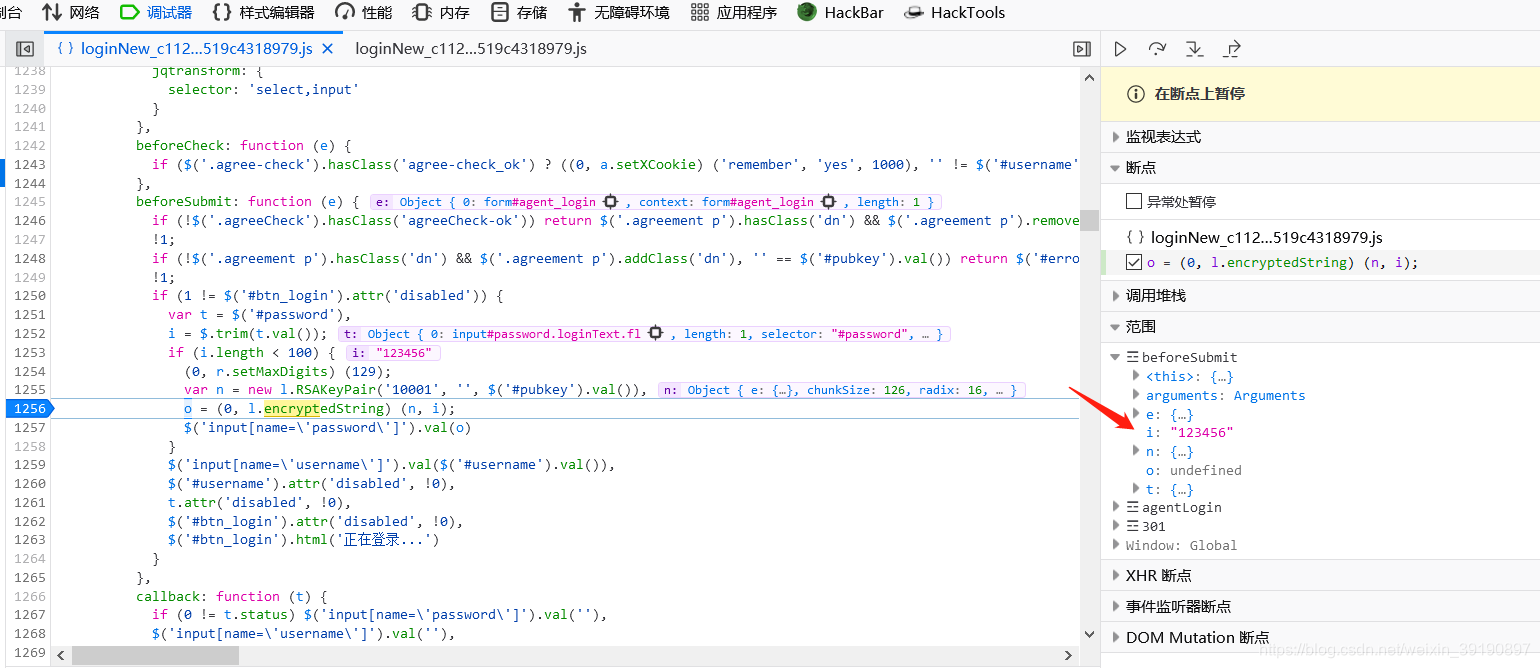This screenshot has width=1540, height=668.
Task: Click the i: "123456" inline preview on line 1253
Action: [393, 353]
